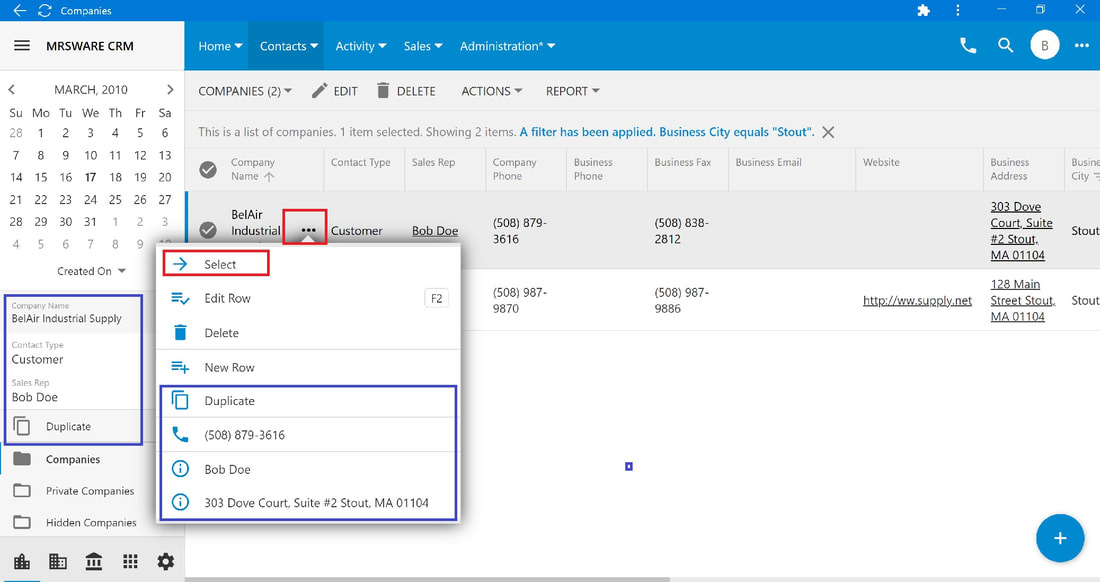Screen dimensions: 1100x582
Task: Open the Bob Doe sales rep link
Action: (x=435, y=231)
